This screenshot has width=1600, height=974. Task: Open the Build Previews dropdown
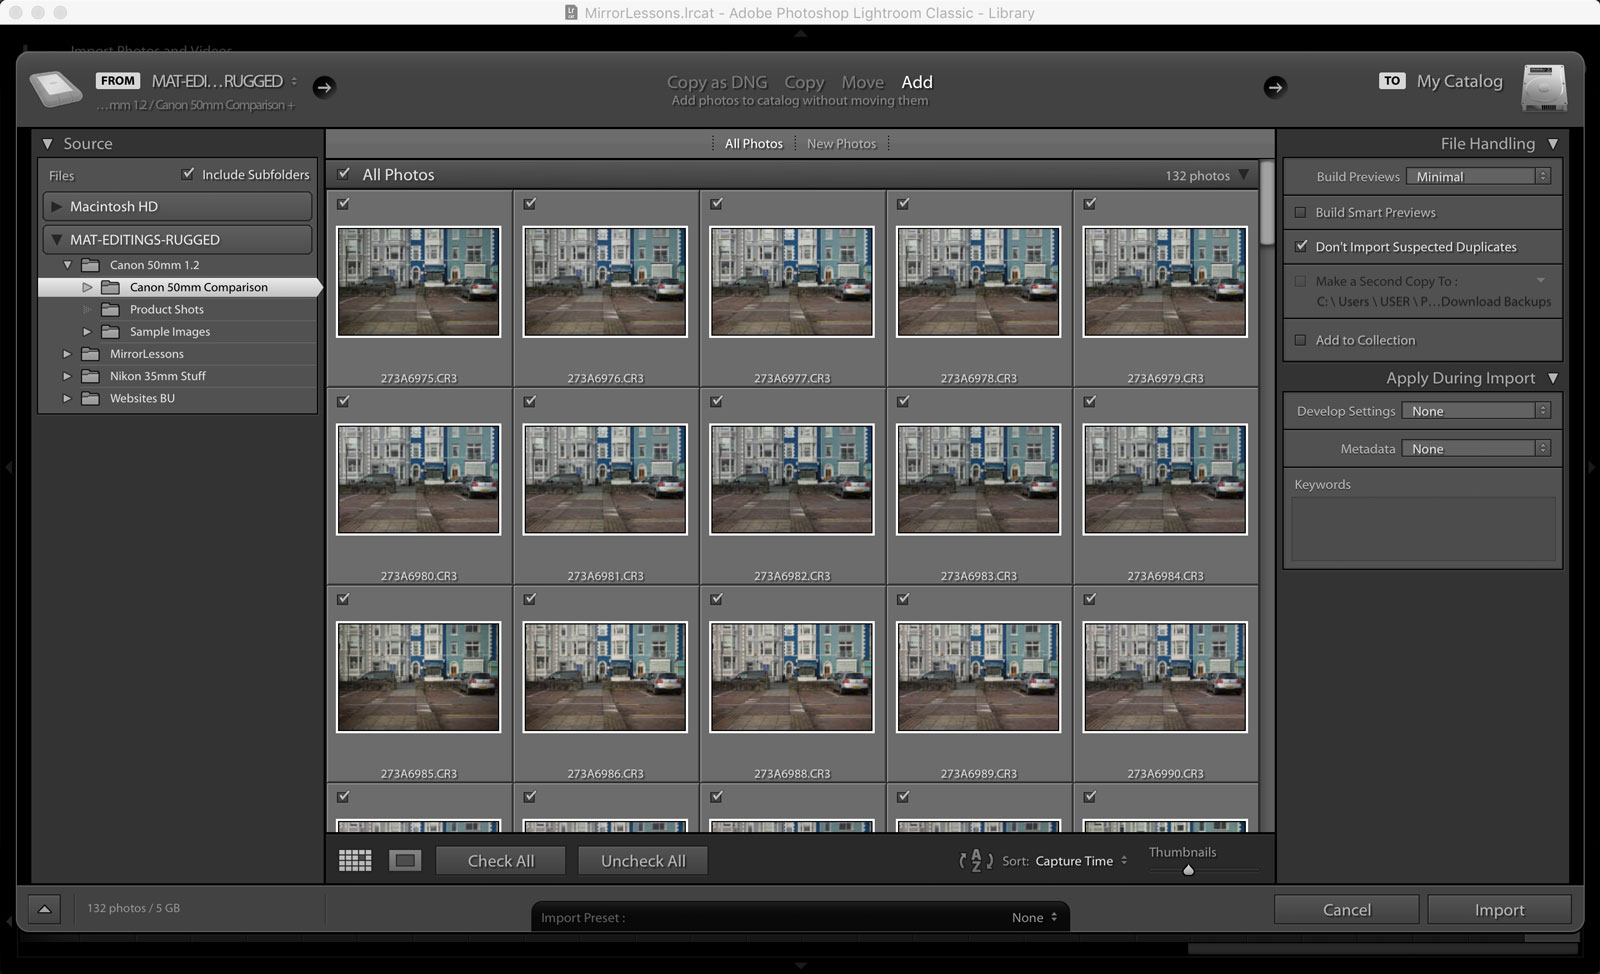pos(1478,176)
